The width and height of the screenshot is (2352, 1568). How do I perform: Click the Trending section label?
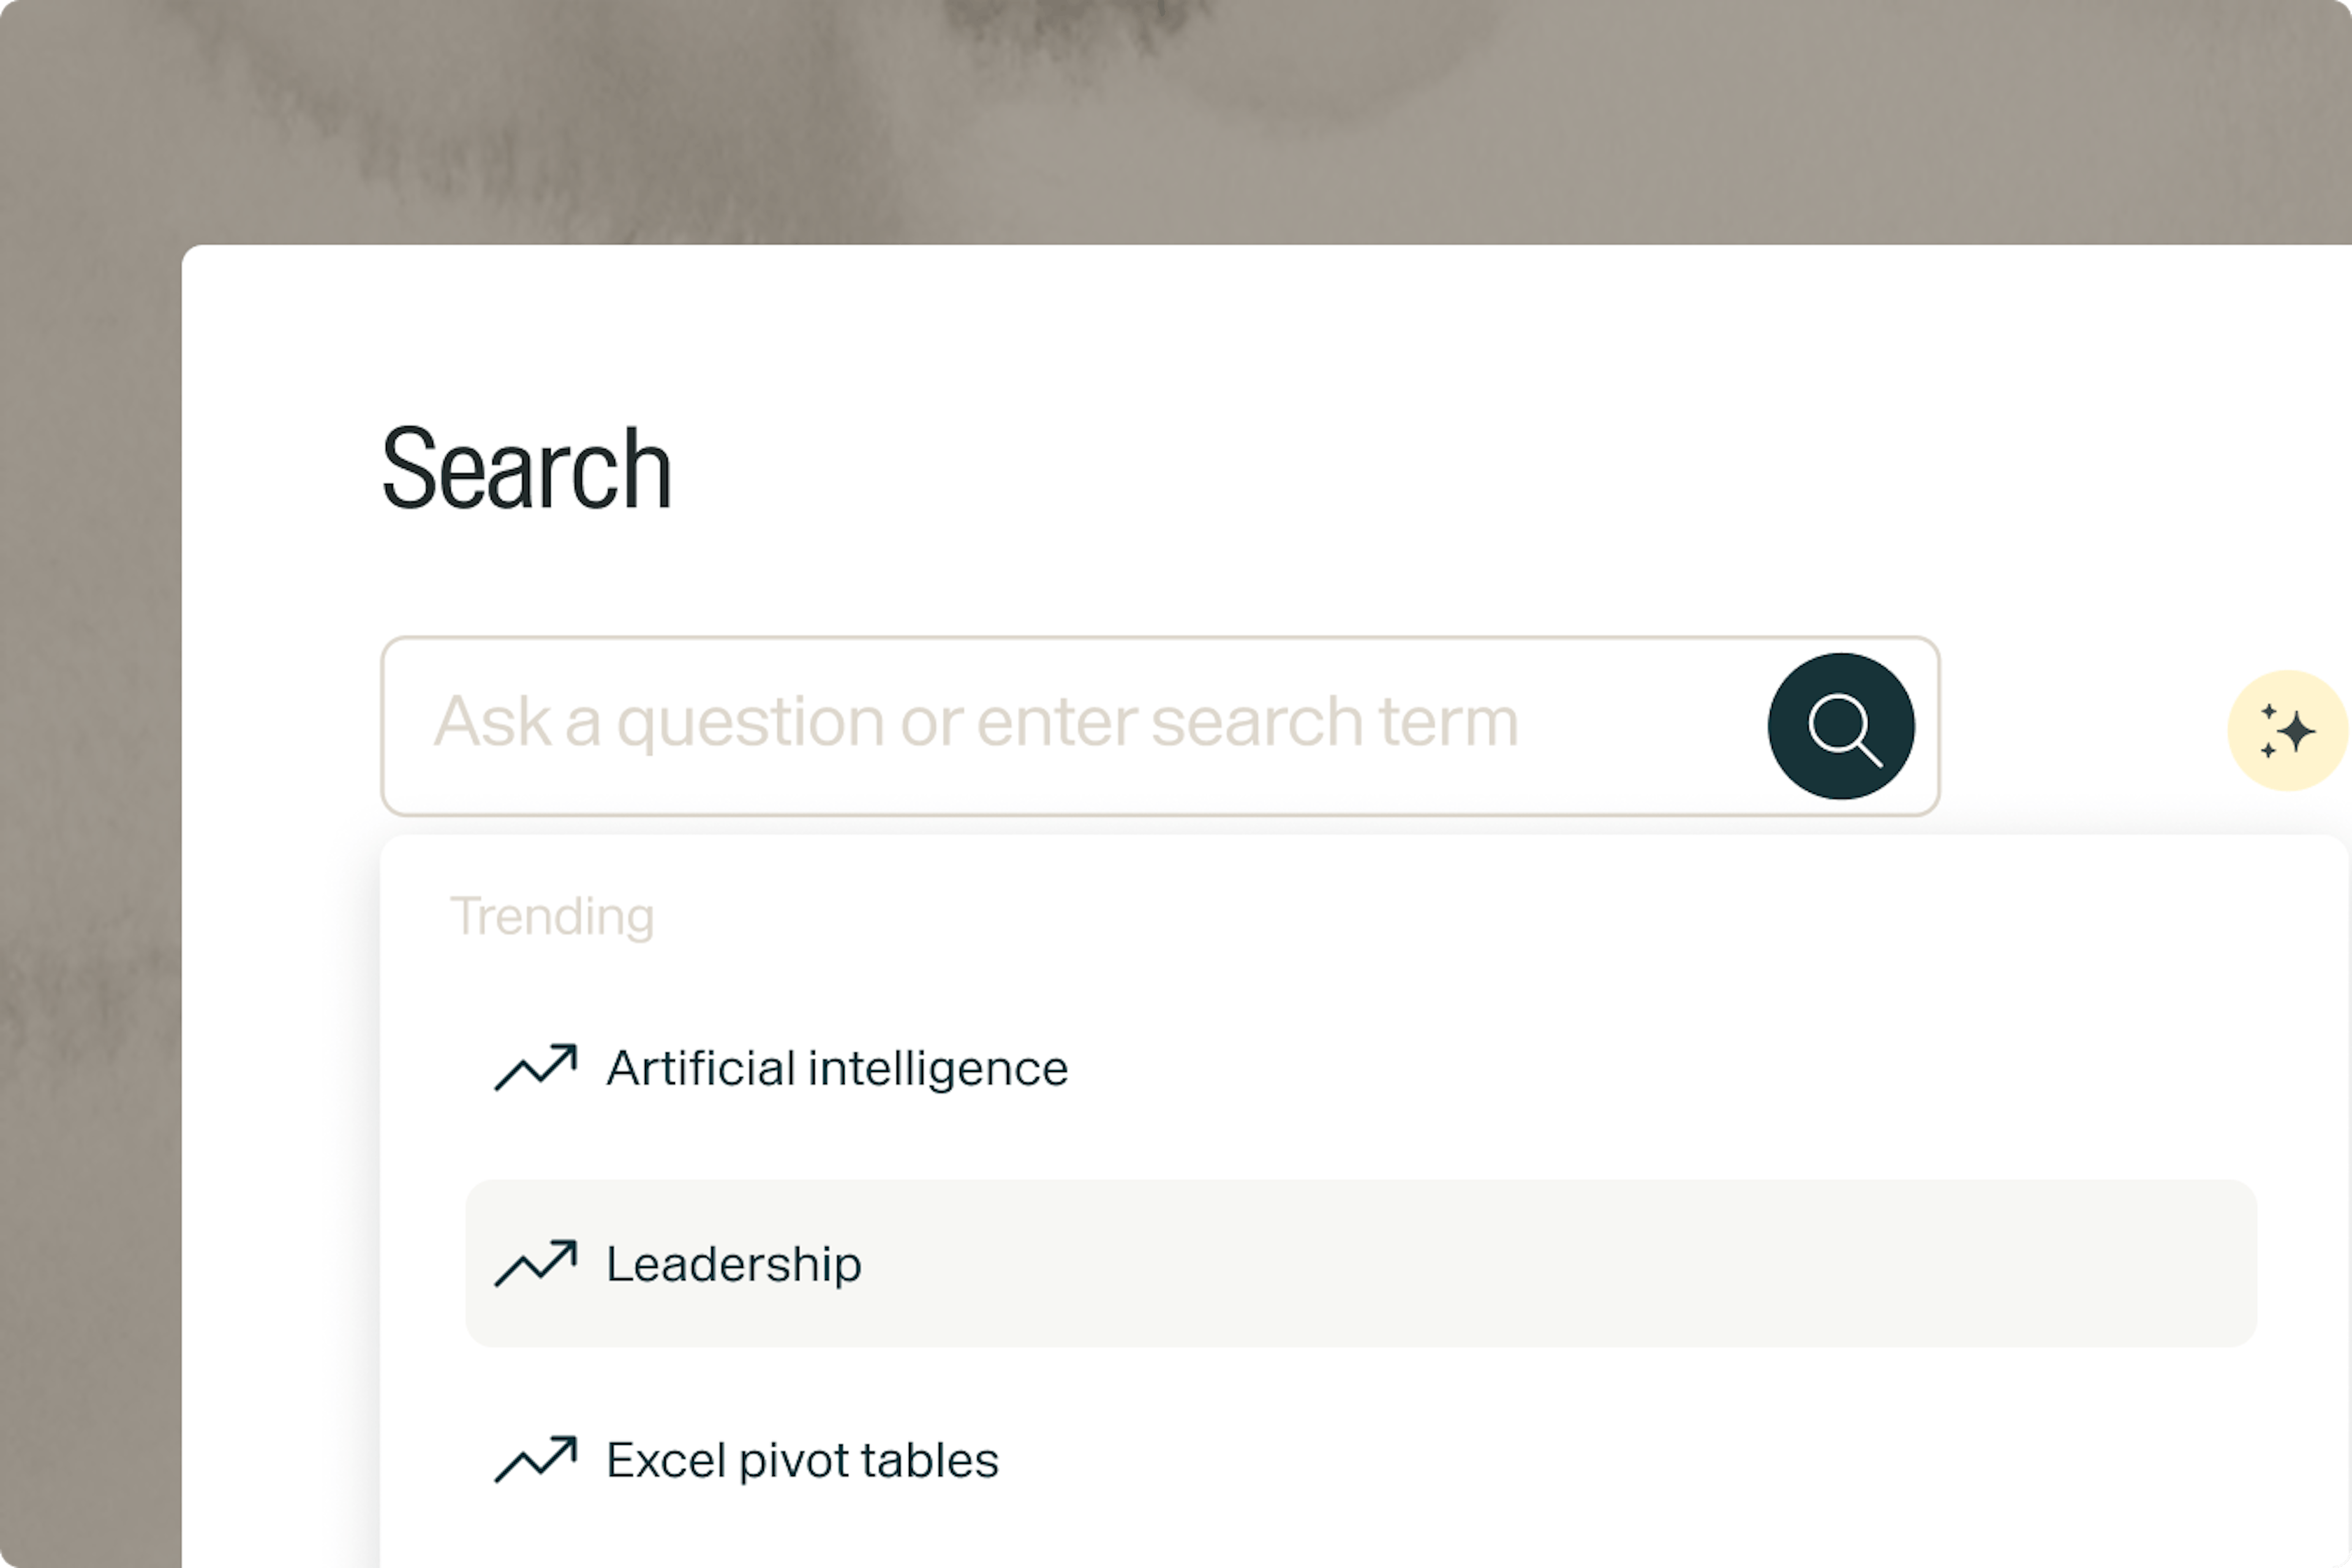pos(552,917)
